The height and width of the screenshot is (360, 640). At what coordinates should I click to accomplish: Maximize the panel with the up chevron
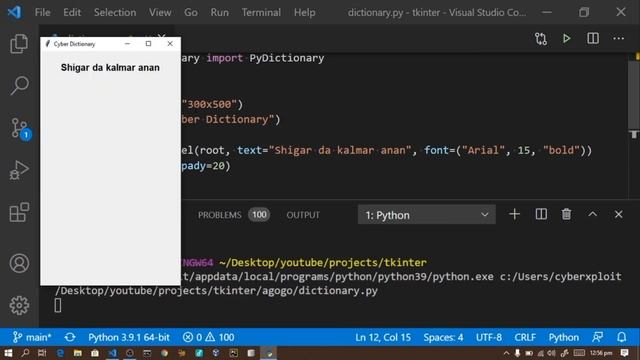[593, 214]
